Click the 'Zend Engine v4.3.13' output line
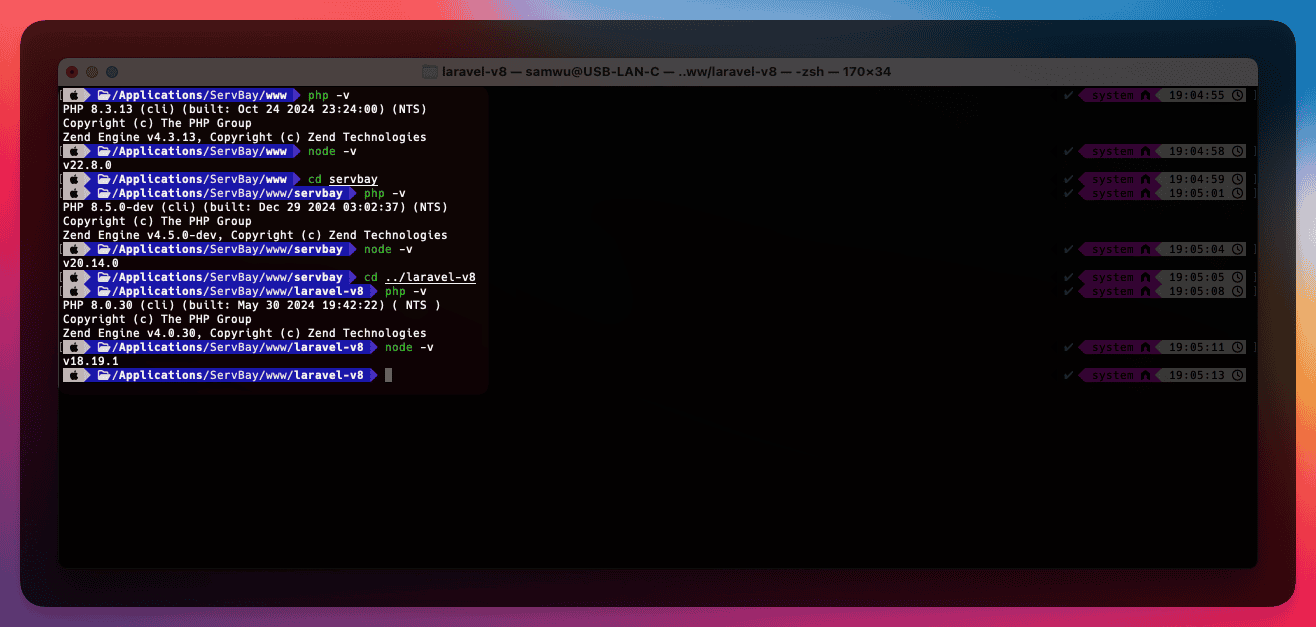This screenshot has height=627, width=1316. pyautogui.click(x=245, y=137)
